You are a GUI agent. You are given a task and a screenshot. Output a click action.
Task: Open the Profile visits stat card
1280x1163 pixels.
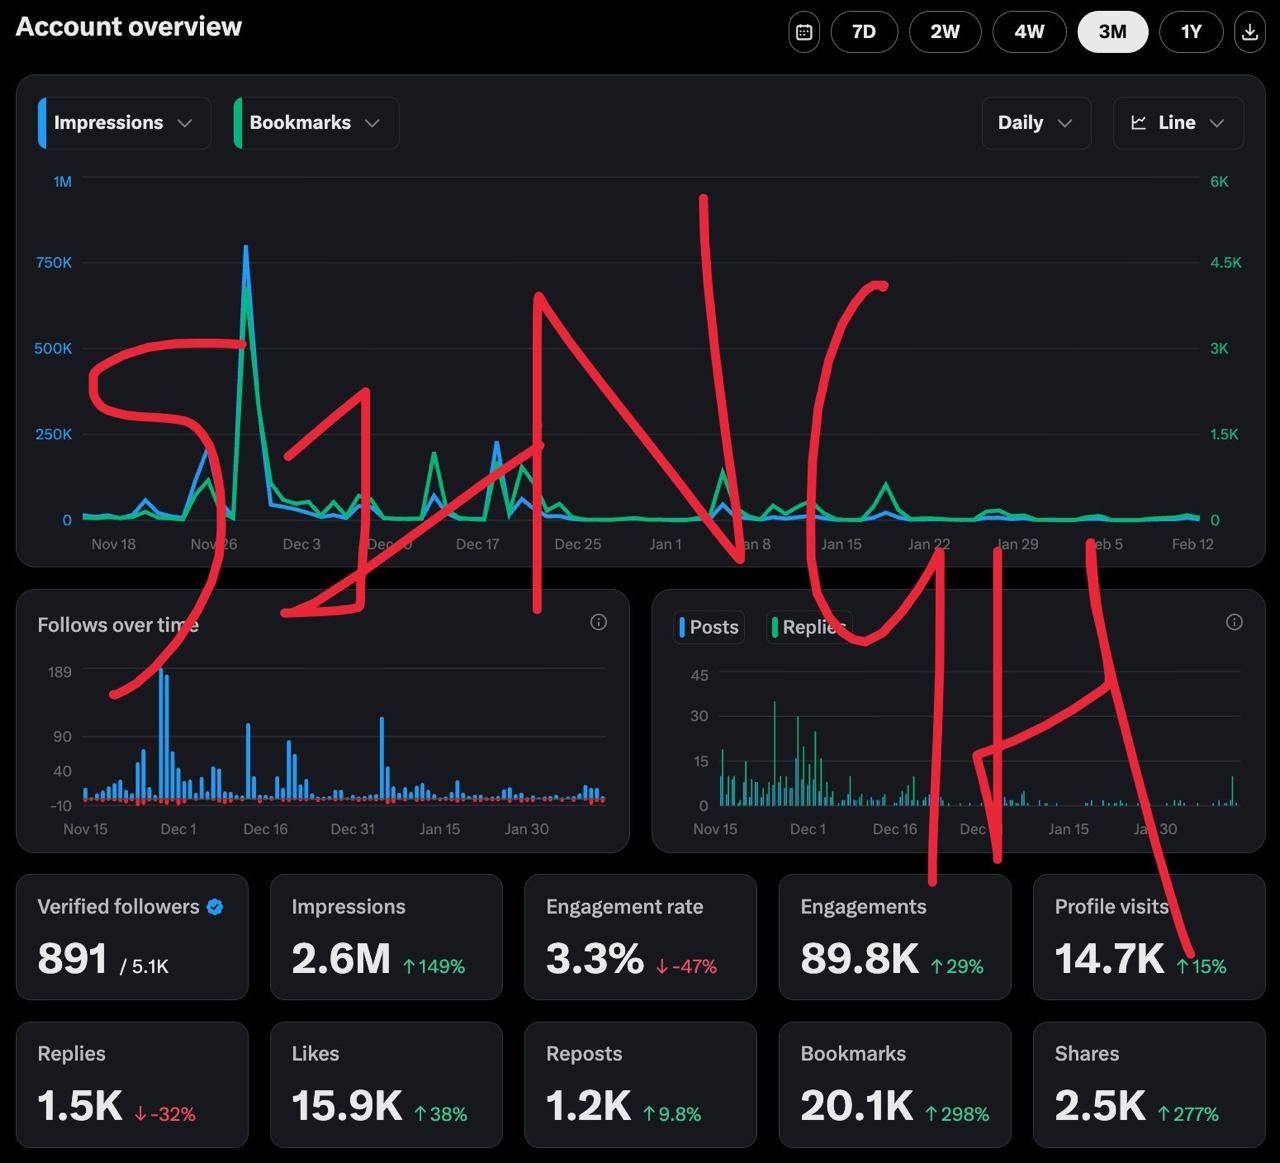pyautogui.click(x=1149, y=937)
